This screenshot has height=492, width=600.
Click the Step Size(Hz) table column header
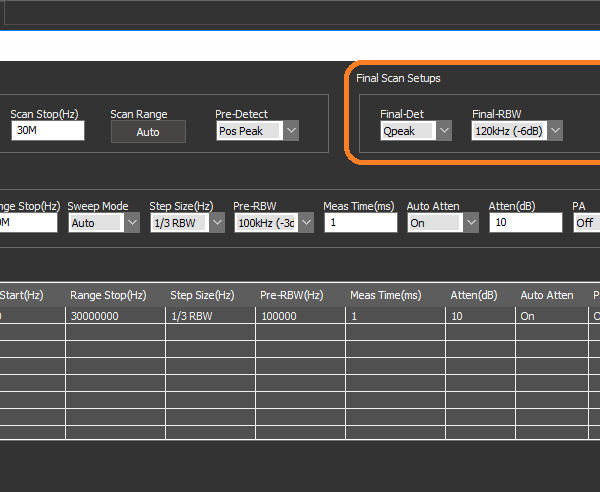(x=202, y=295)
